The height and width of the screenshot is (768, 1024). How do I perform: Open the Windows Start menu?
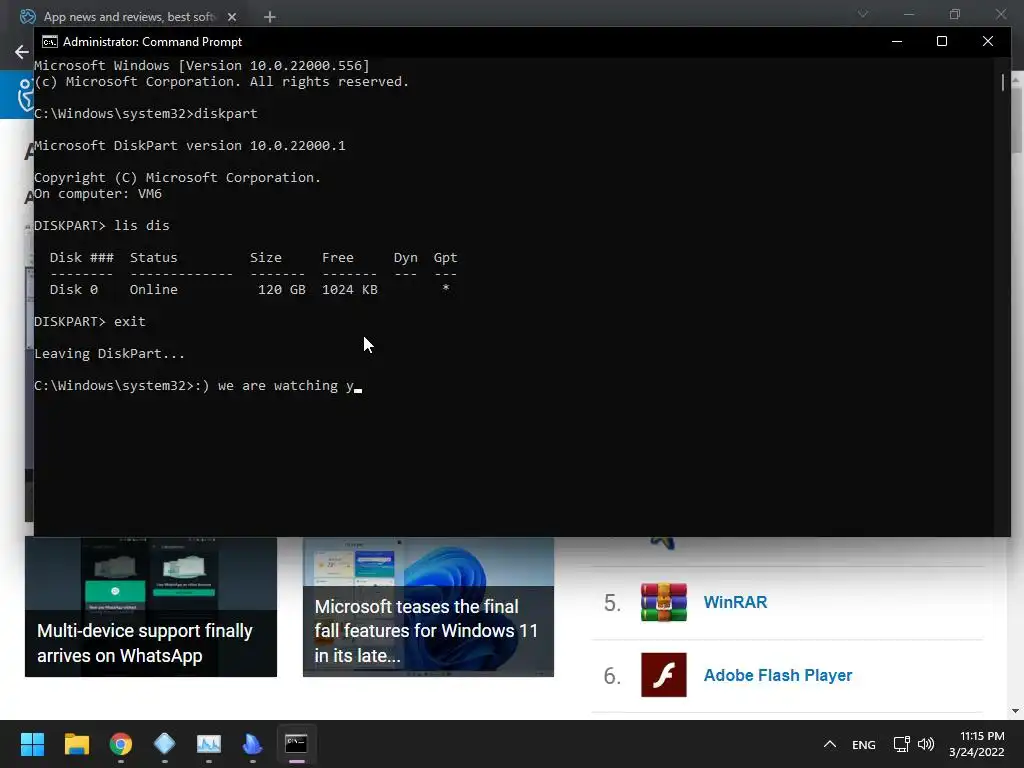coord(32,744)
